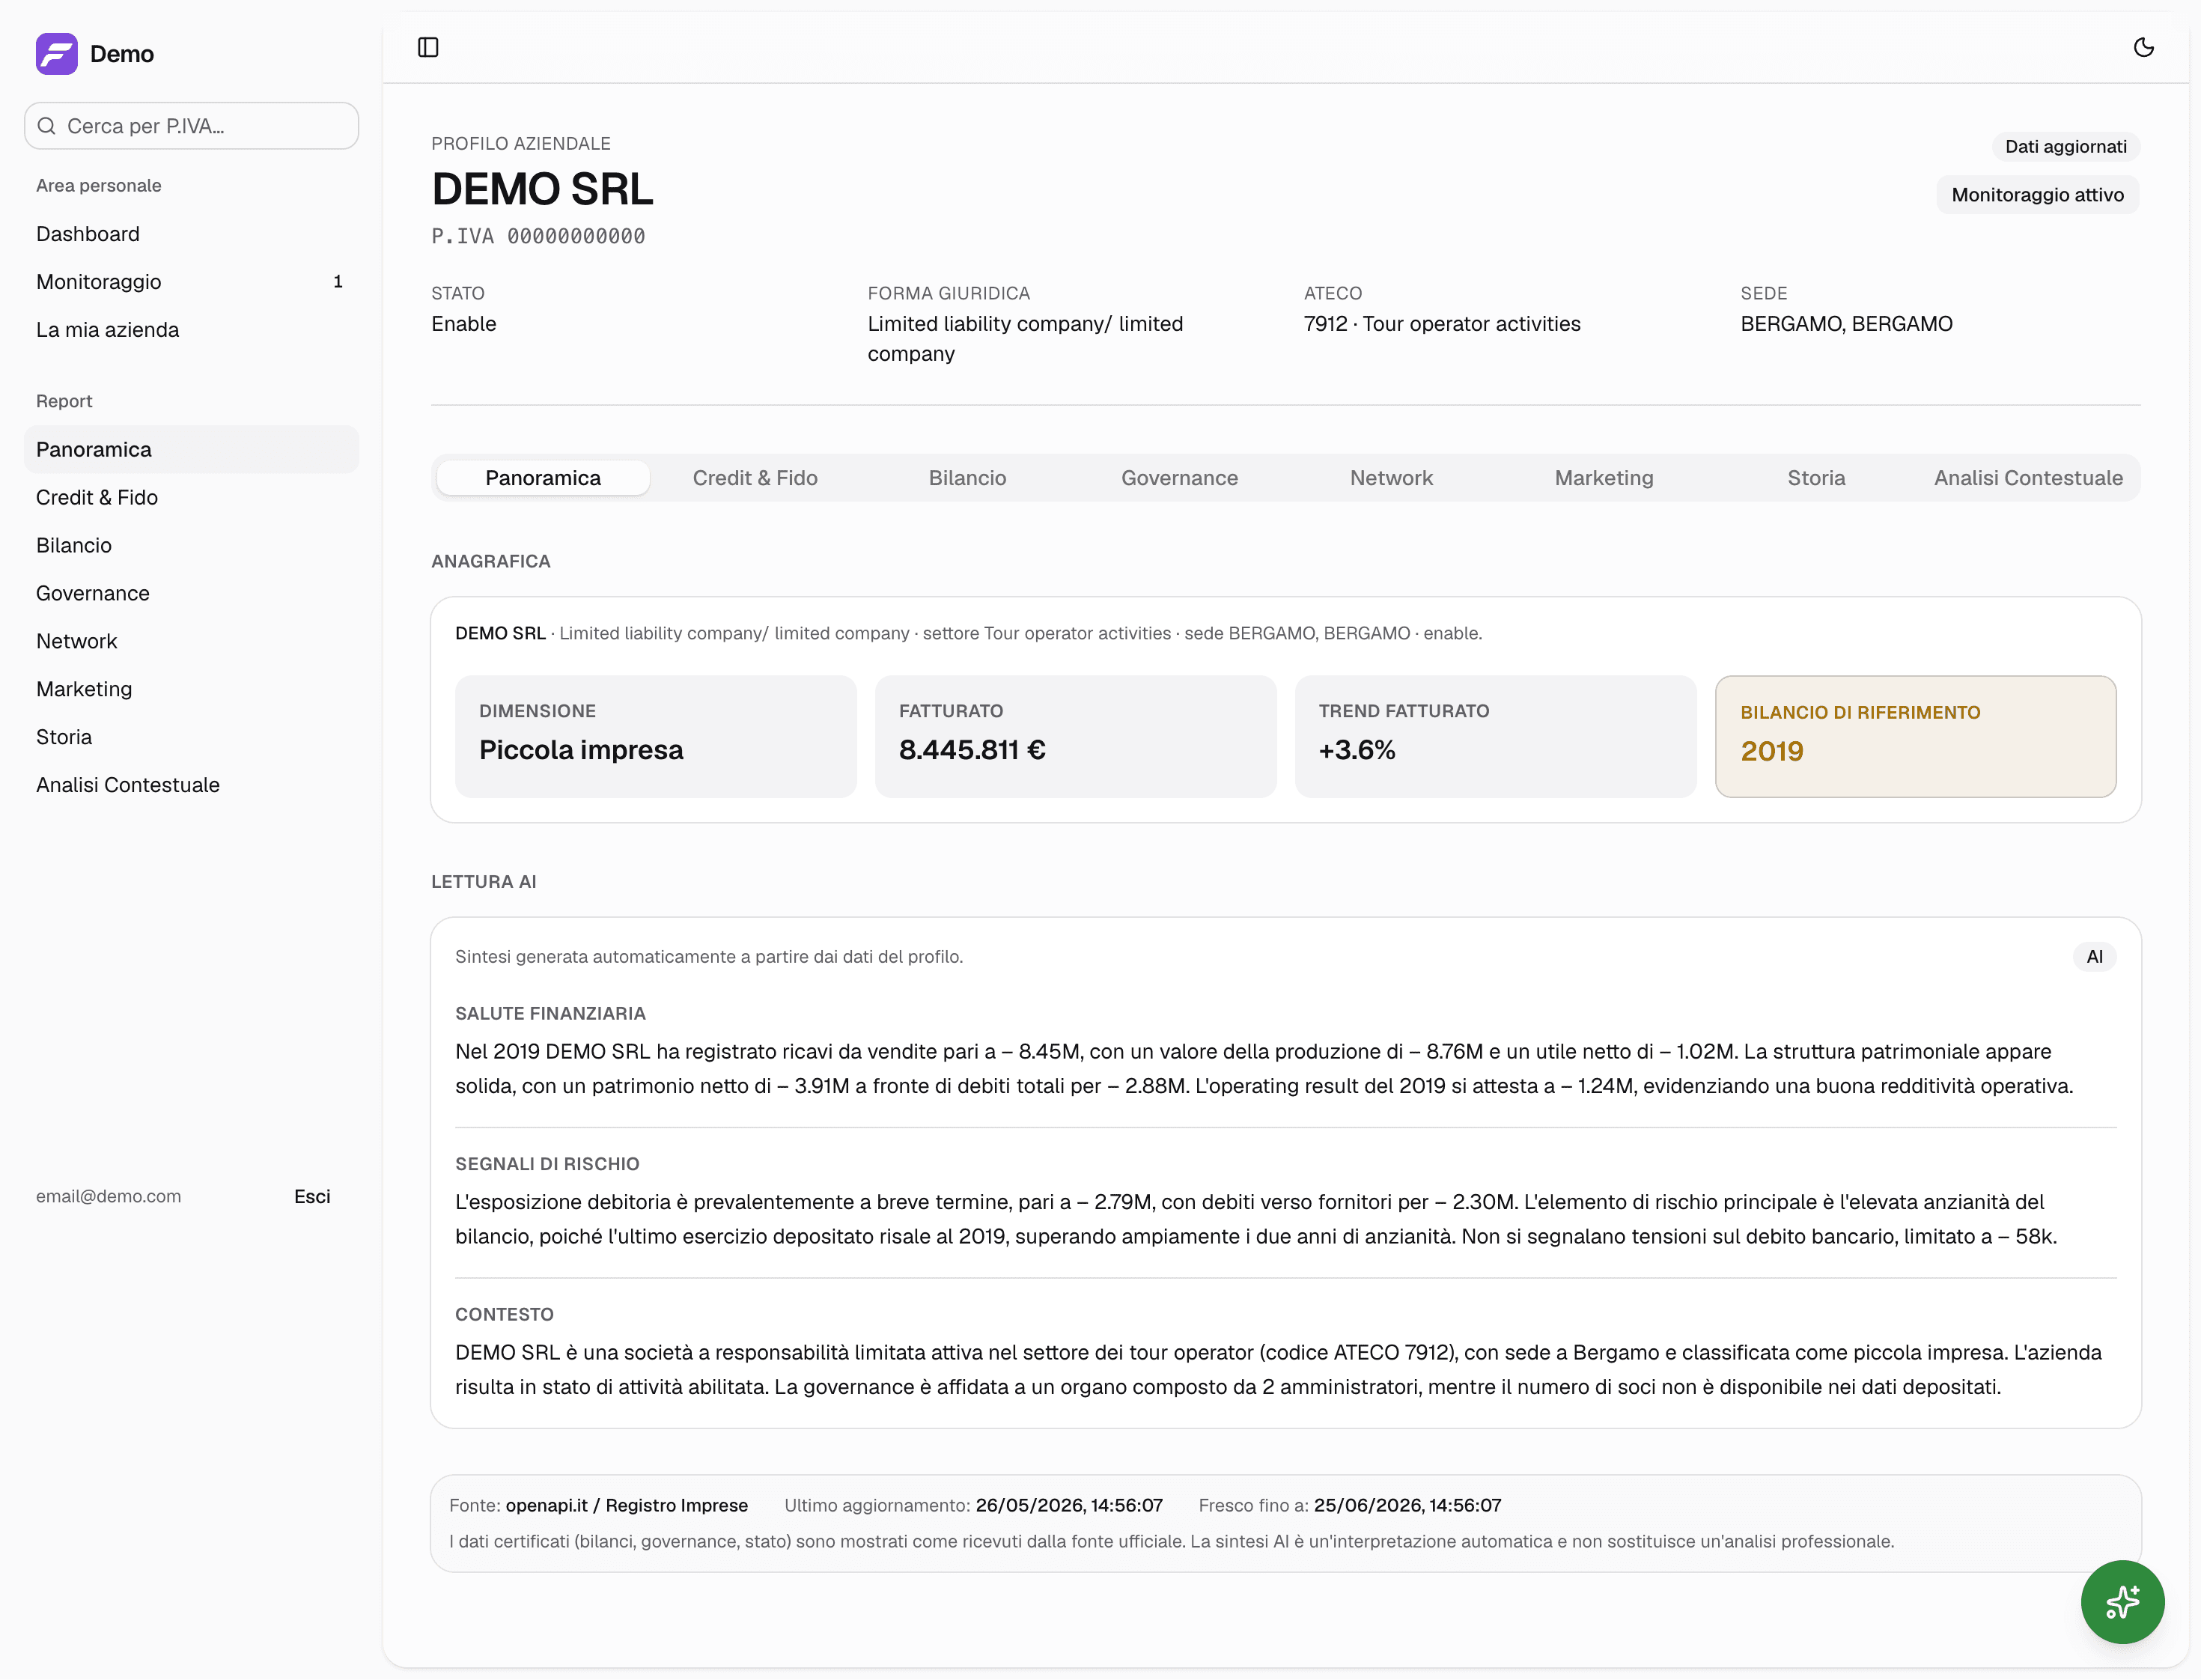Switch to the Network tab
Screen dimensions: 2201x1680
1391,478
